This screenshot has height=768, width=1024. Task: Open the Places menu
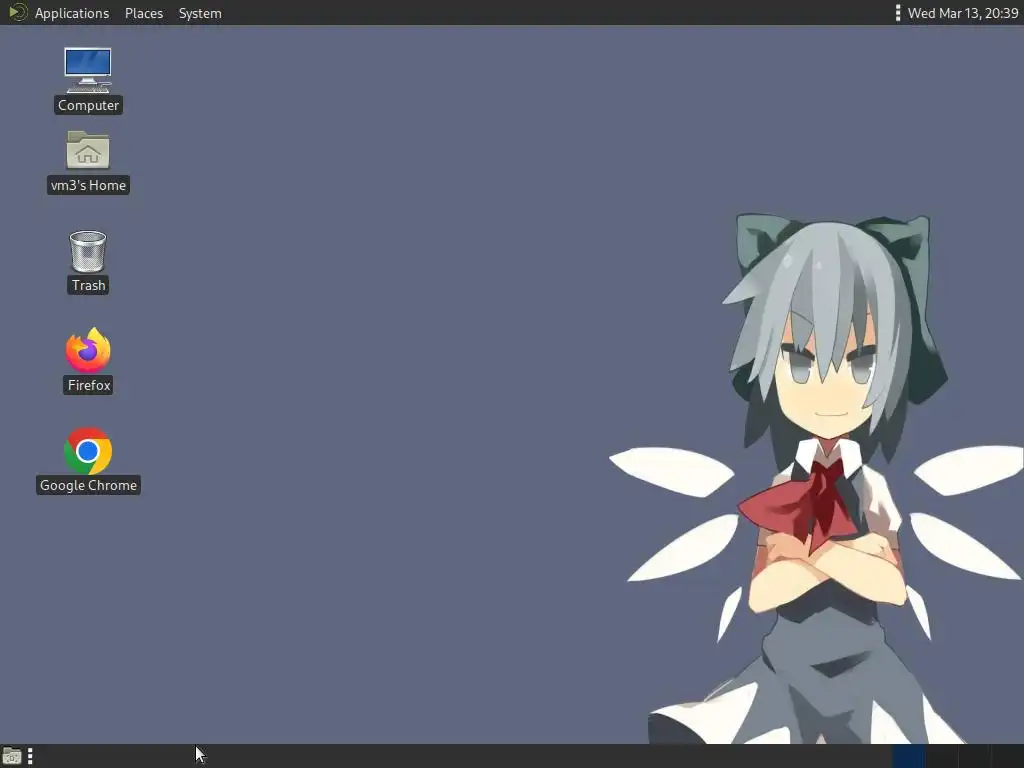[144, 13]
